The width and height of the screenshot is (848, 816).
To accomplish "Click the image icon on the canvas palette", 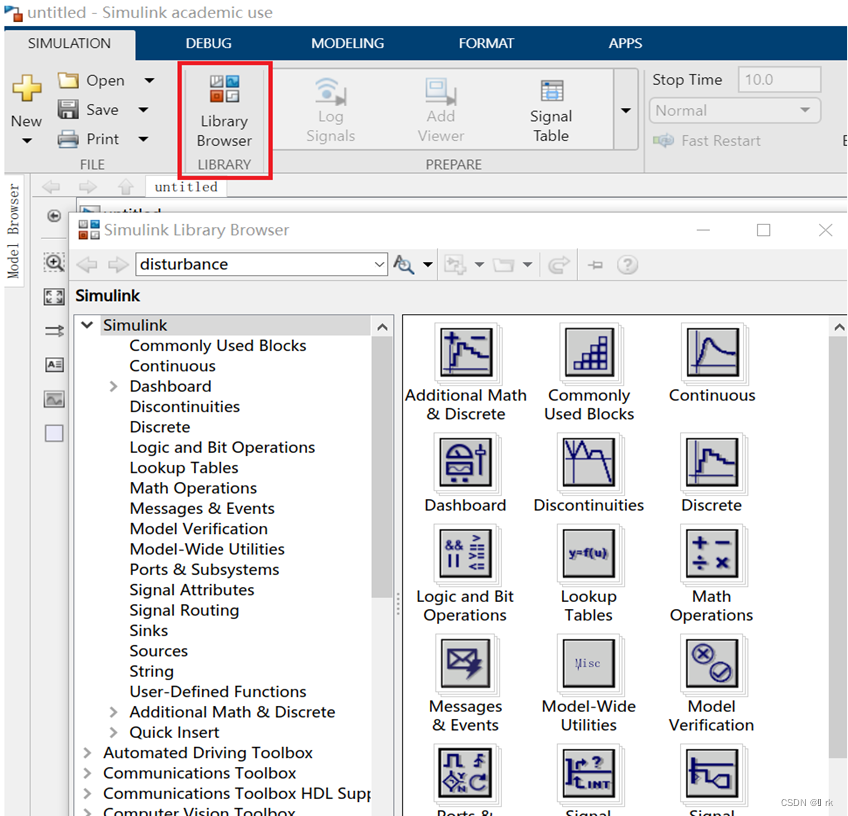I will [x=54, y=400].
